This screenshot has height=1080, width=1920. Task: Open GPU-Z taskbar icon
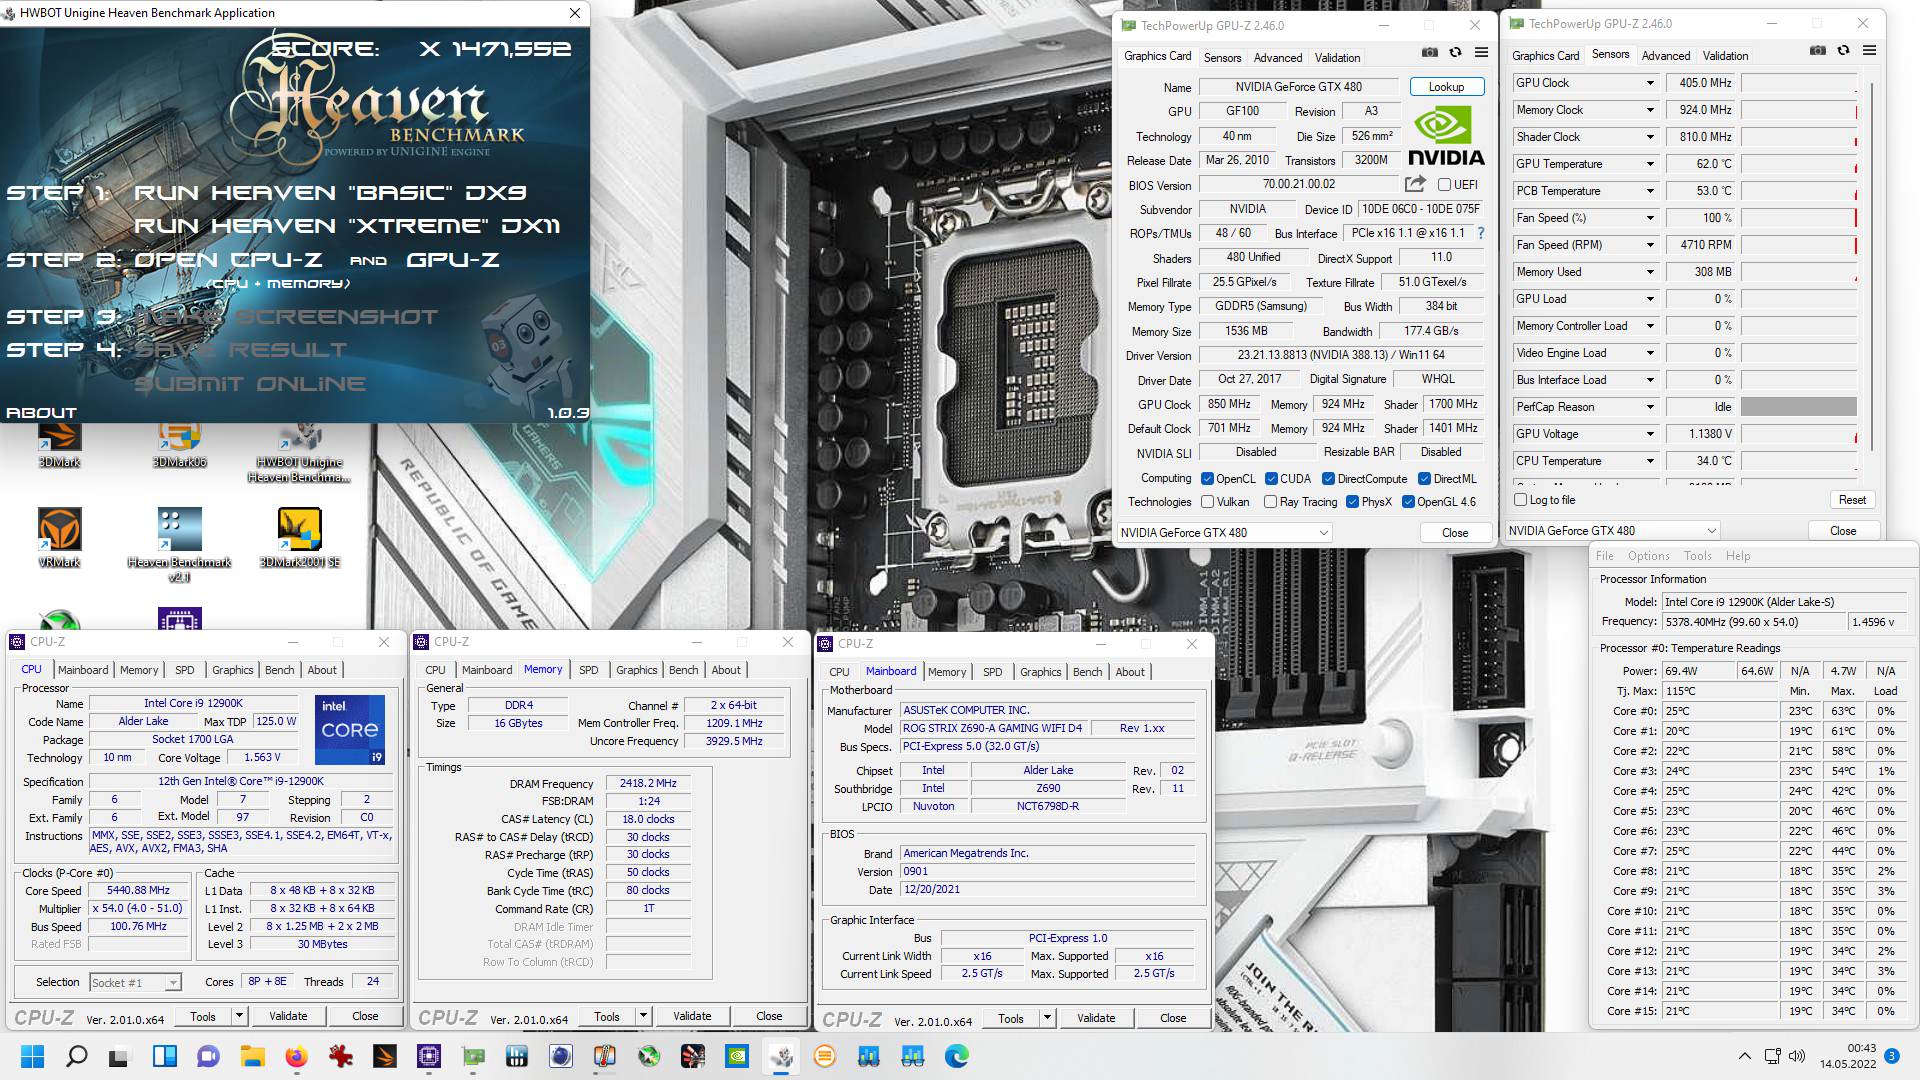(x=472, y=1056)
